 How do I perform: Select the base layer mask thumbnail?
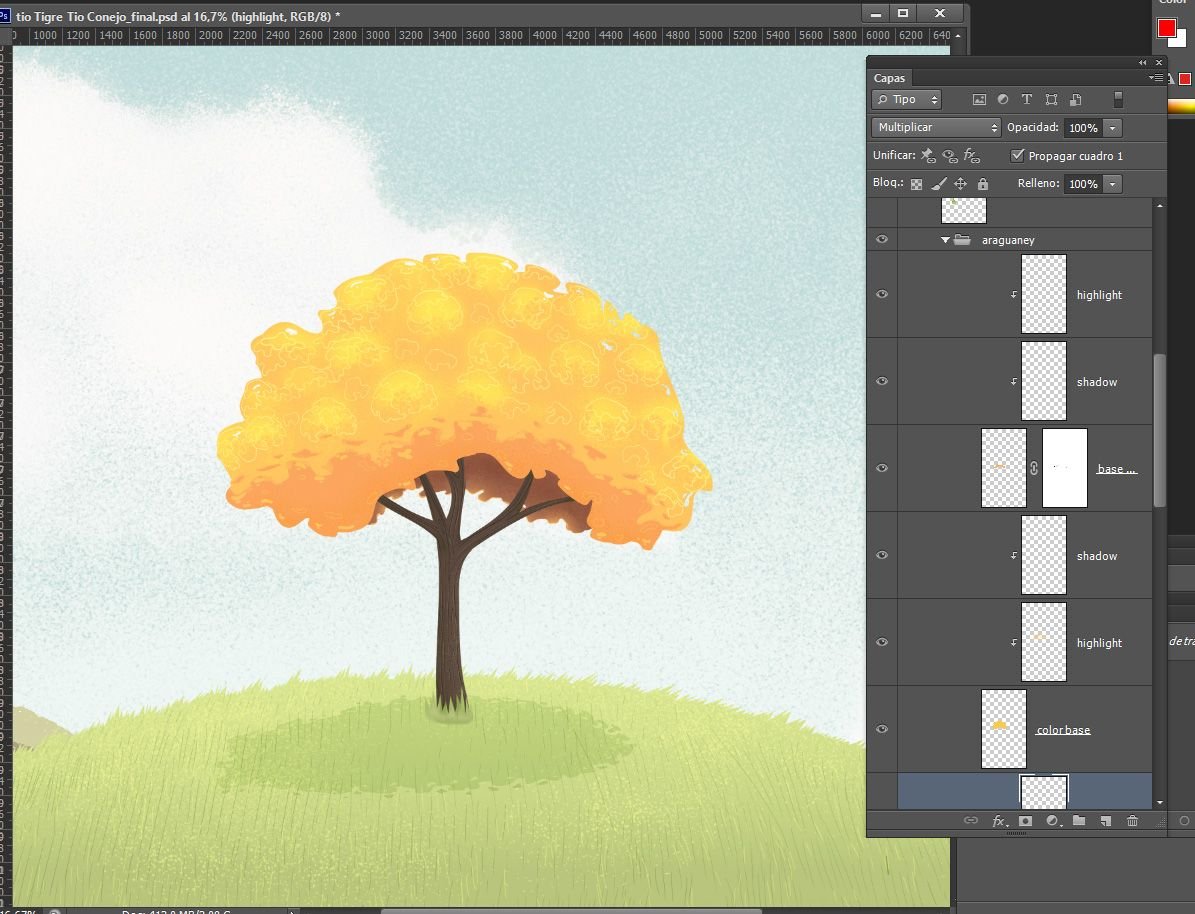pos(1064,468)
